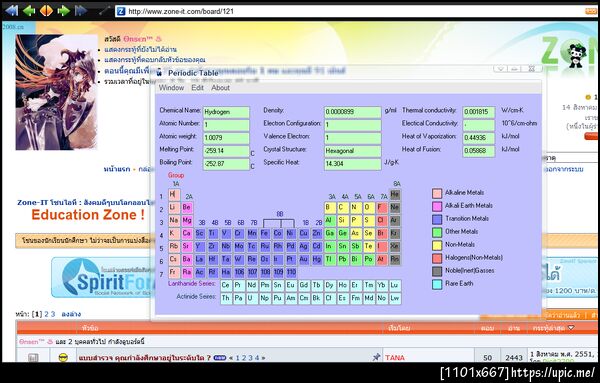The image size is (600, 383).
Task: Click the pin icon beside the pinned topic
Action: [376, 357]
